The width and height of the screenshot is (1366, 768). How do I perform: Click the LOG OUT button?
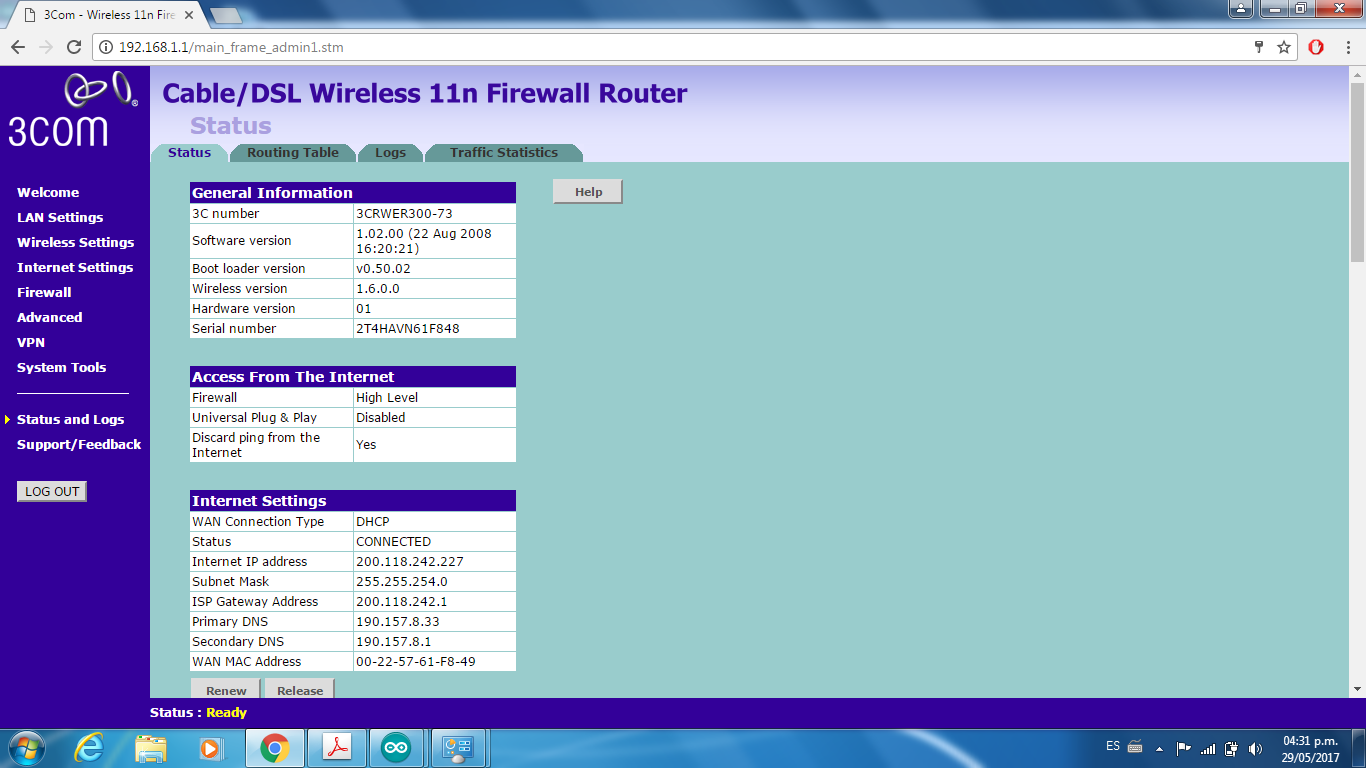52,491
